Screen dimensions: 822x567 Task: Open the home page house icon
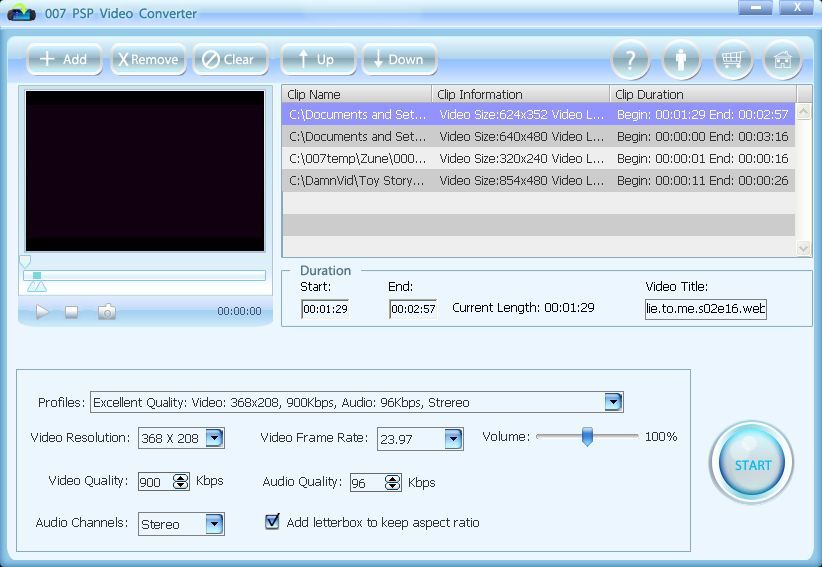[x=783, y=60]
